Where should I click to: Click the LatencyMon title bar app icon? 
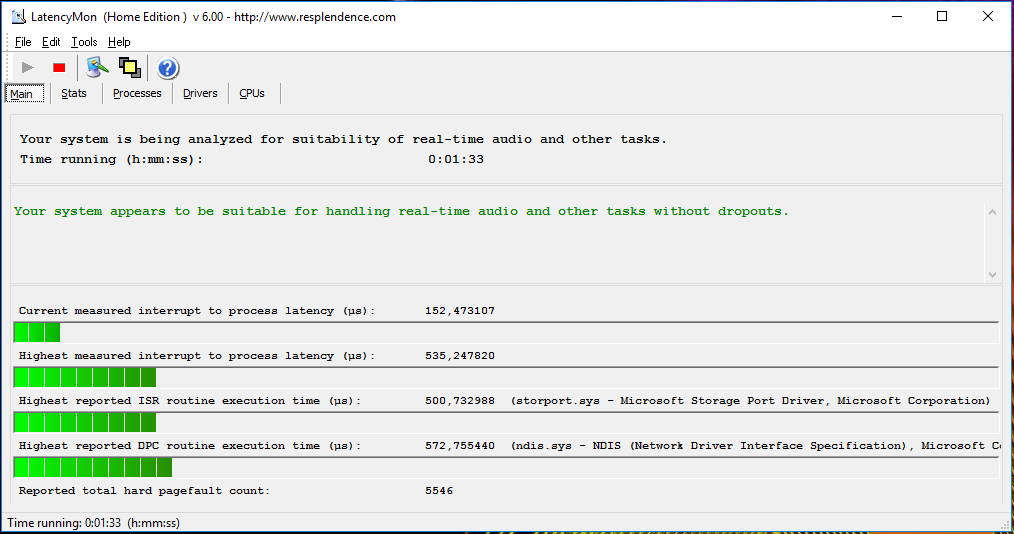click(19, 17)
